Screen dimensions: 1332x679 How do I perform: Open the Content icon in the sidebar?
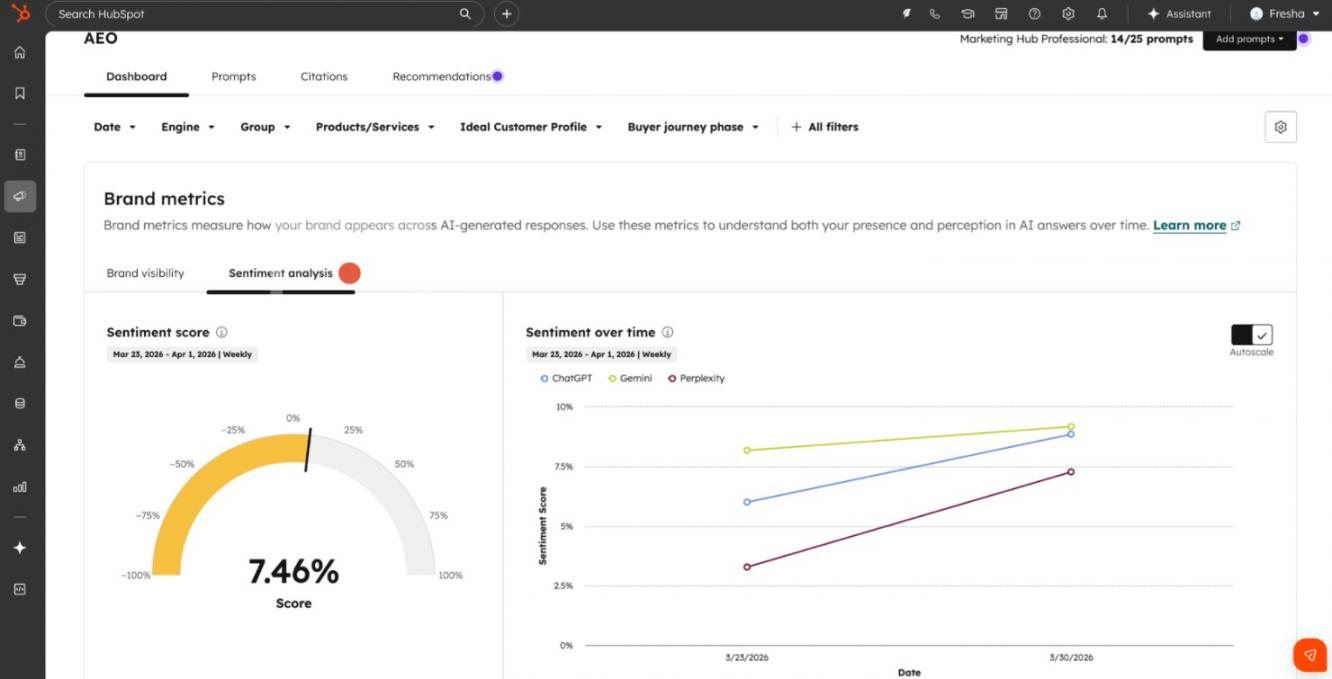pyautogui.click(x=20, y=238)
